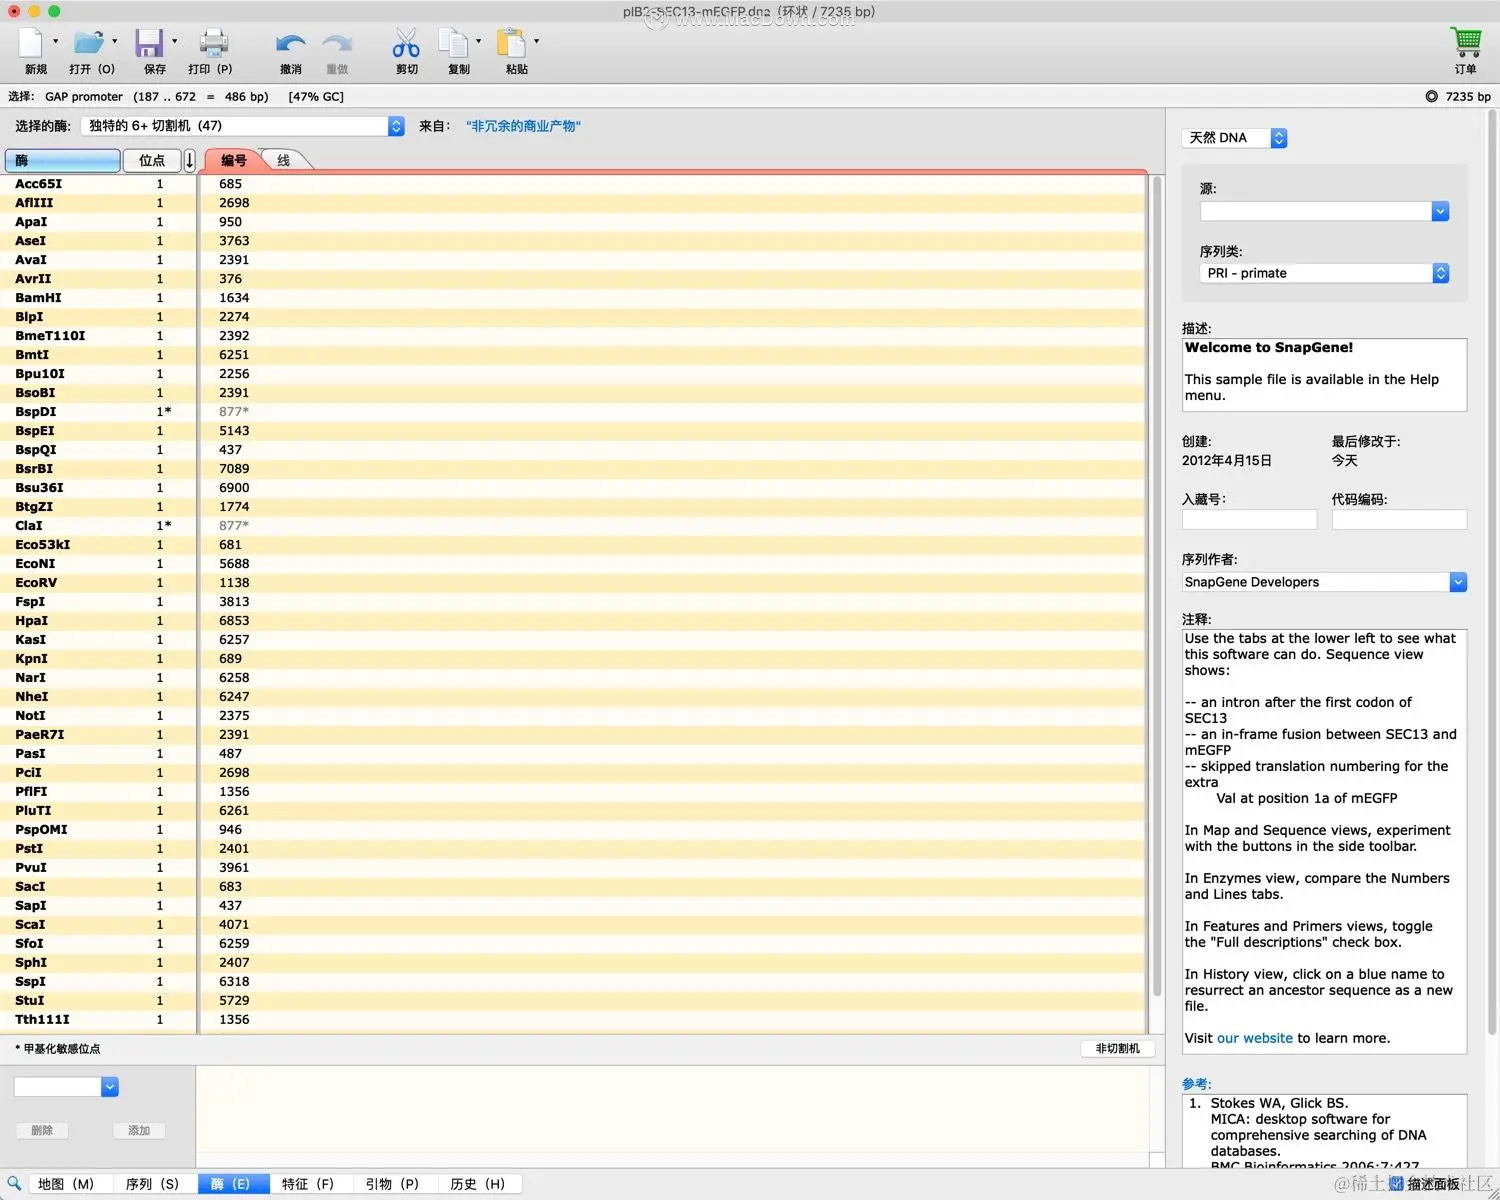Click the 删除 button
Image resolution: width=1500 pixels, height=1200 pixels.
(x=42, y=1131)
